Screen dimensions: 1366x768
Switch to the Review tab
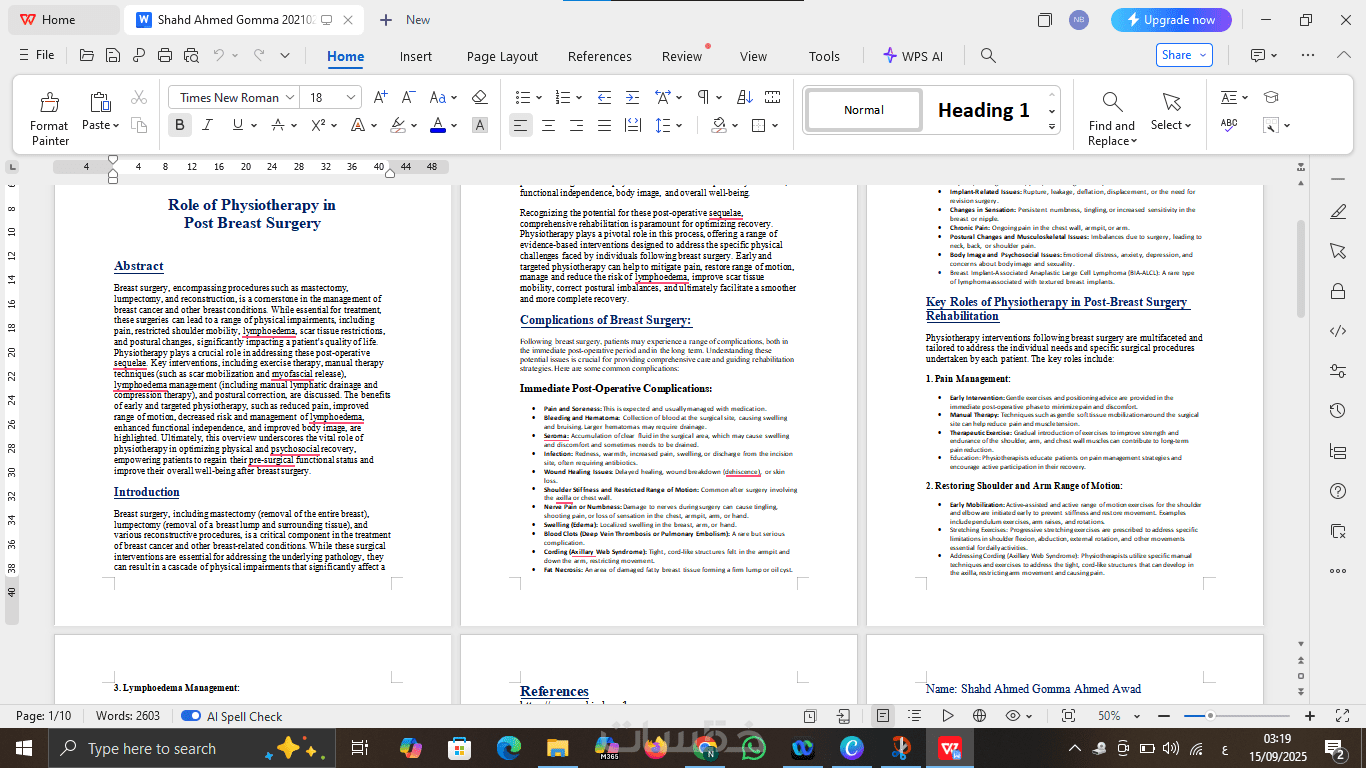[682, 56]
